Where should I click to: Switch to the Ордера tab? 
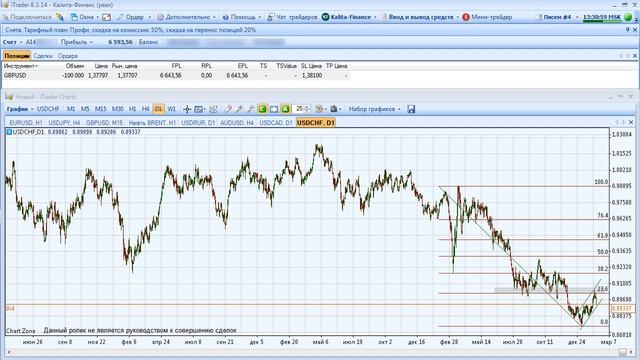click(x=67, y=56)
